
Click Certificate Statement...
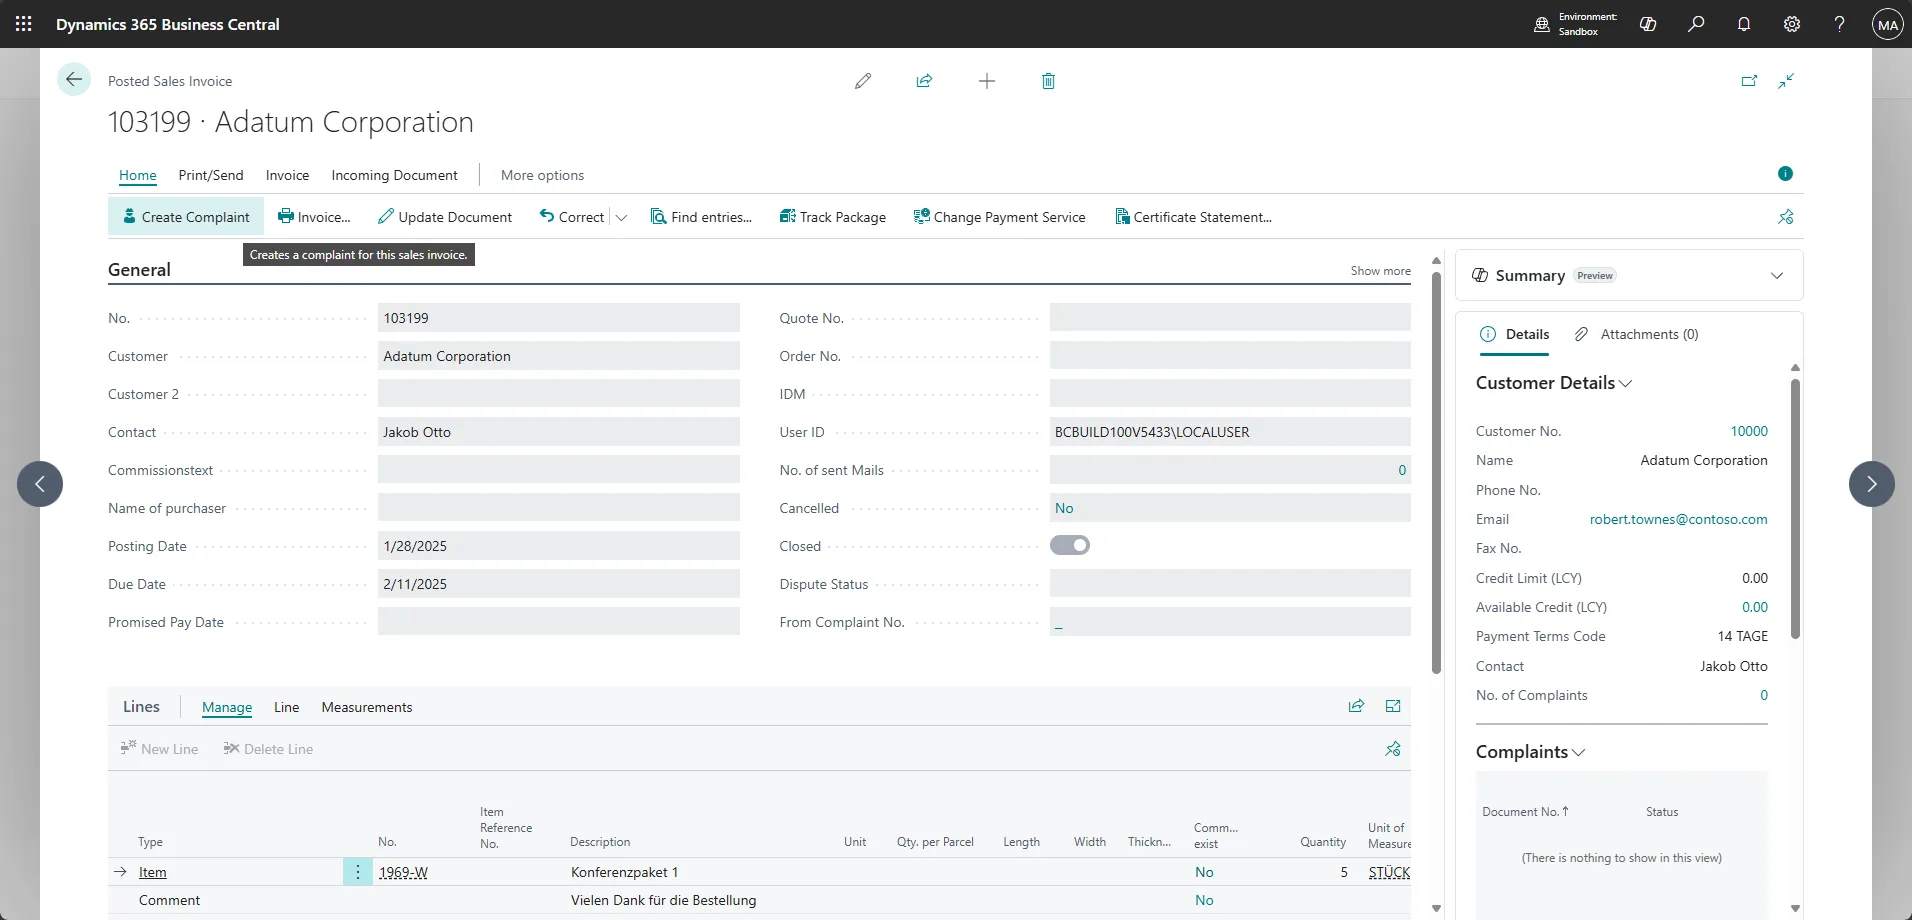tap(1193, 217)
